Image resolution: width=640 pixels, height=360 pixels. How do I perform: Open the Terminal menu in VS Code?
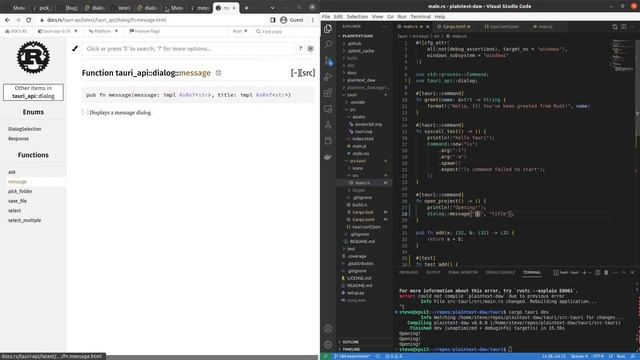[420, 17]
